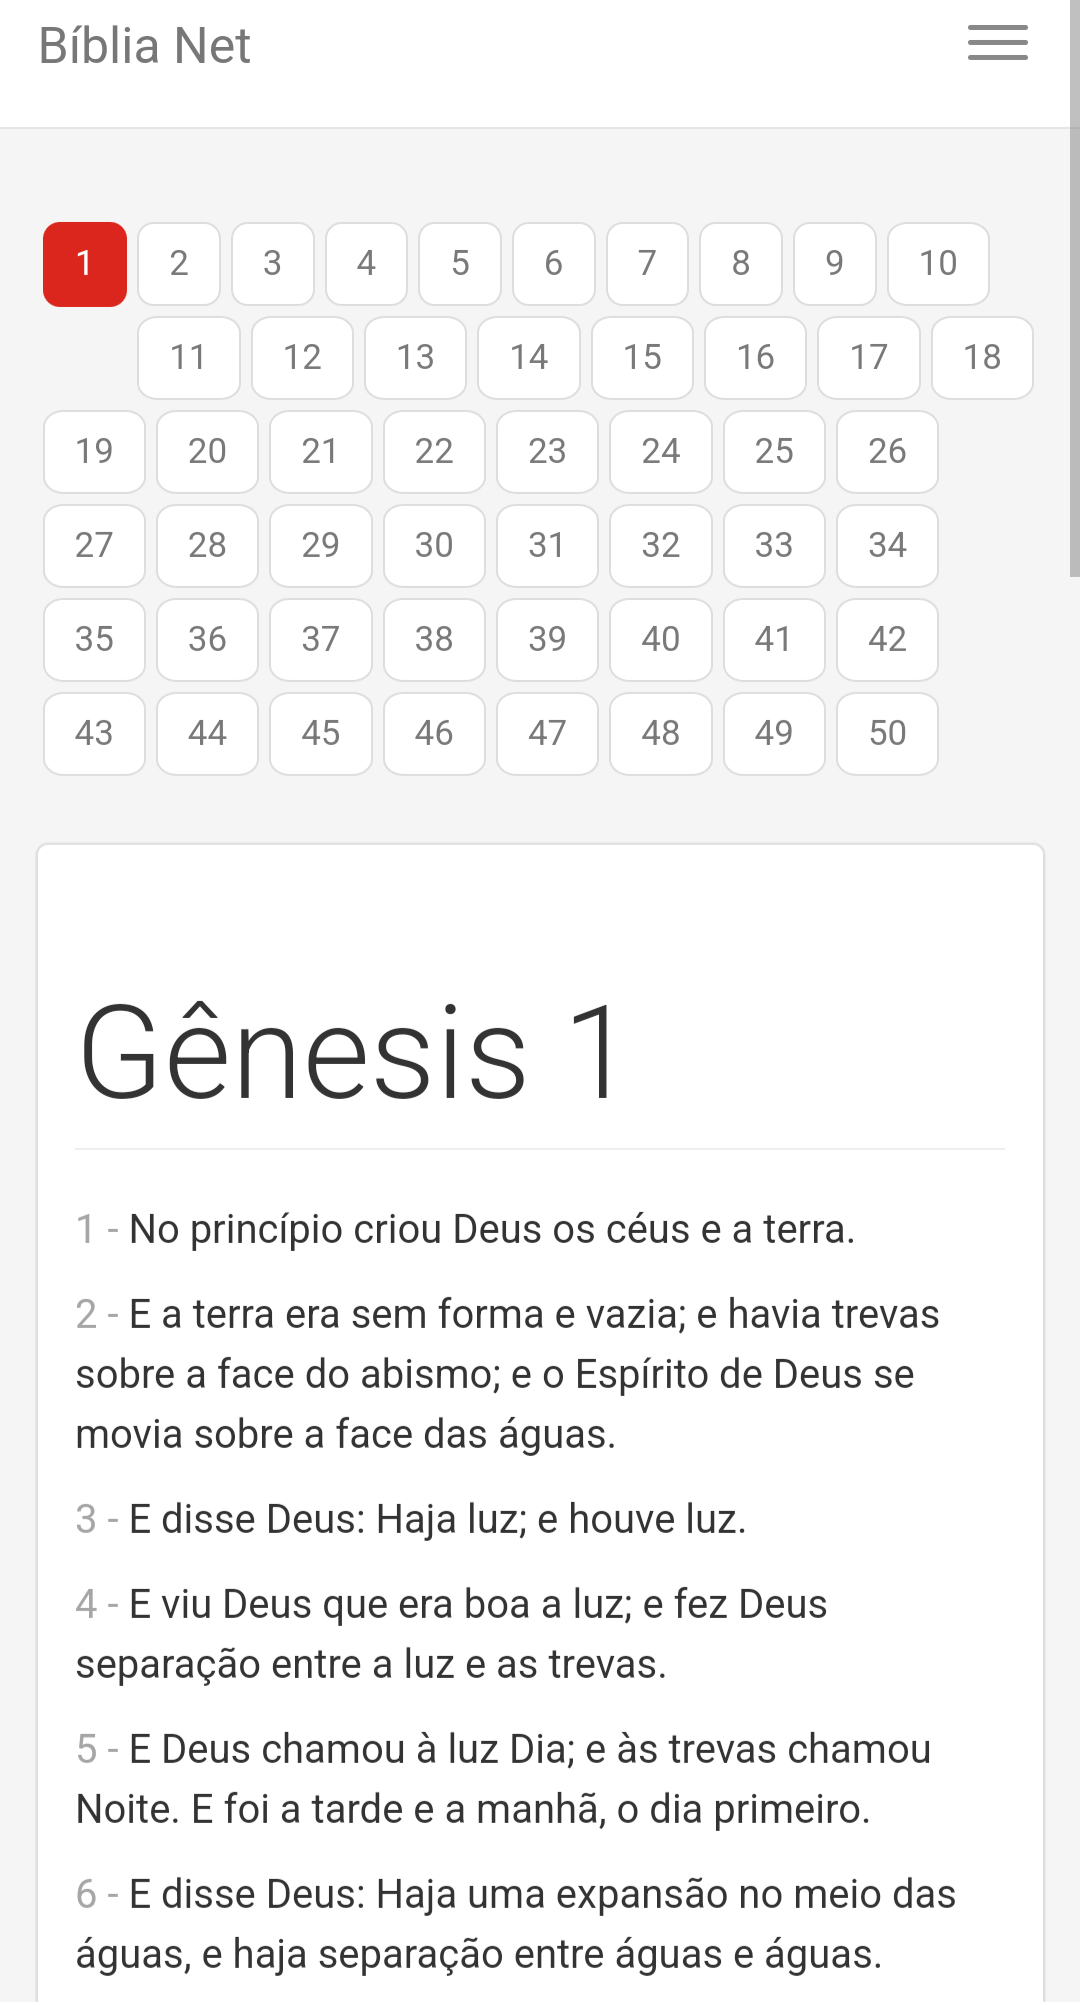Click the Gênesis 1 heading
Image resolution: width=1080 pixels, height=2005 pixels.
click(350, 1053)
